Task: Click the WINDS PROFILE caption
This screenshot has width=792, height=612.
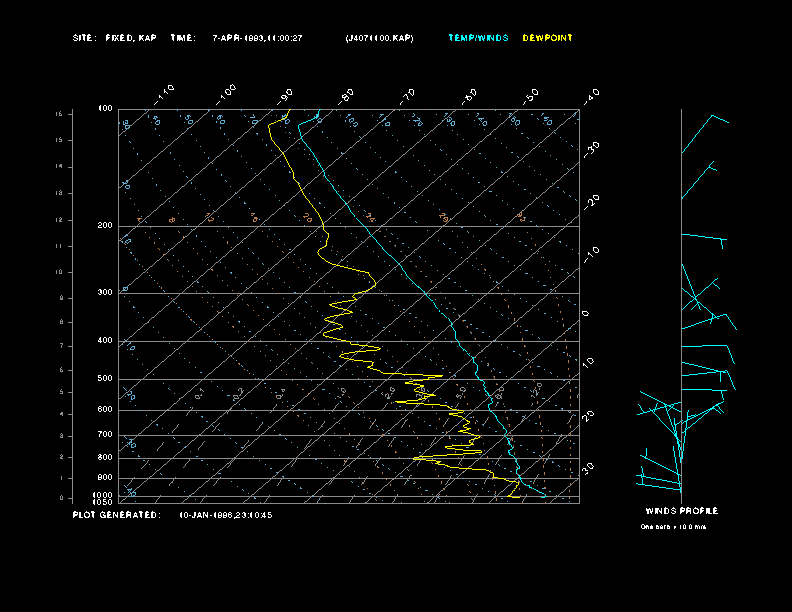Action: (x=681, y=511)
